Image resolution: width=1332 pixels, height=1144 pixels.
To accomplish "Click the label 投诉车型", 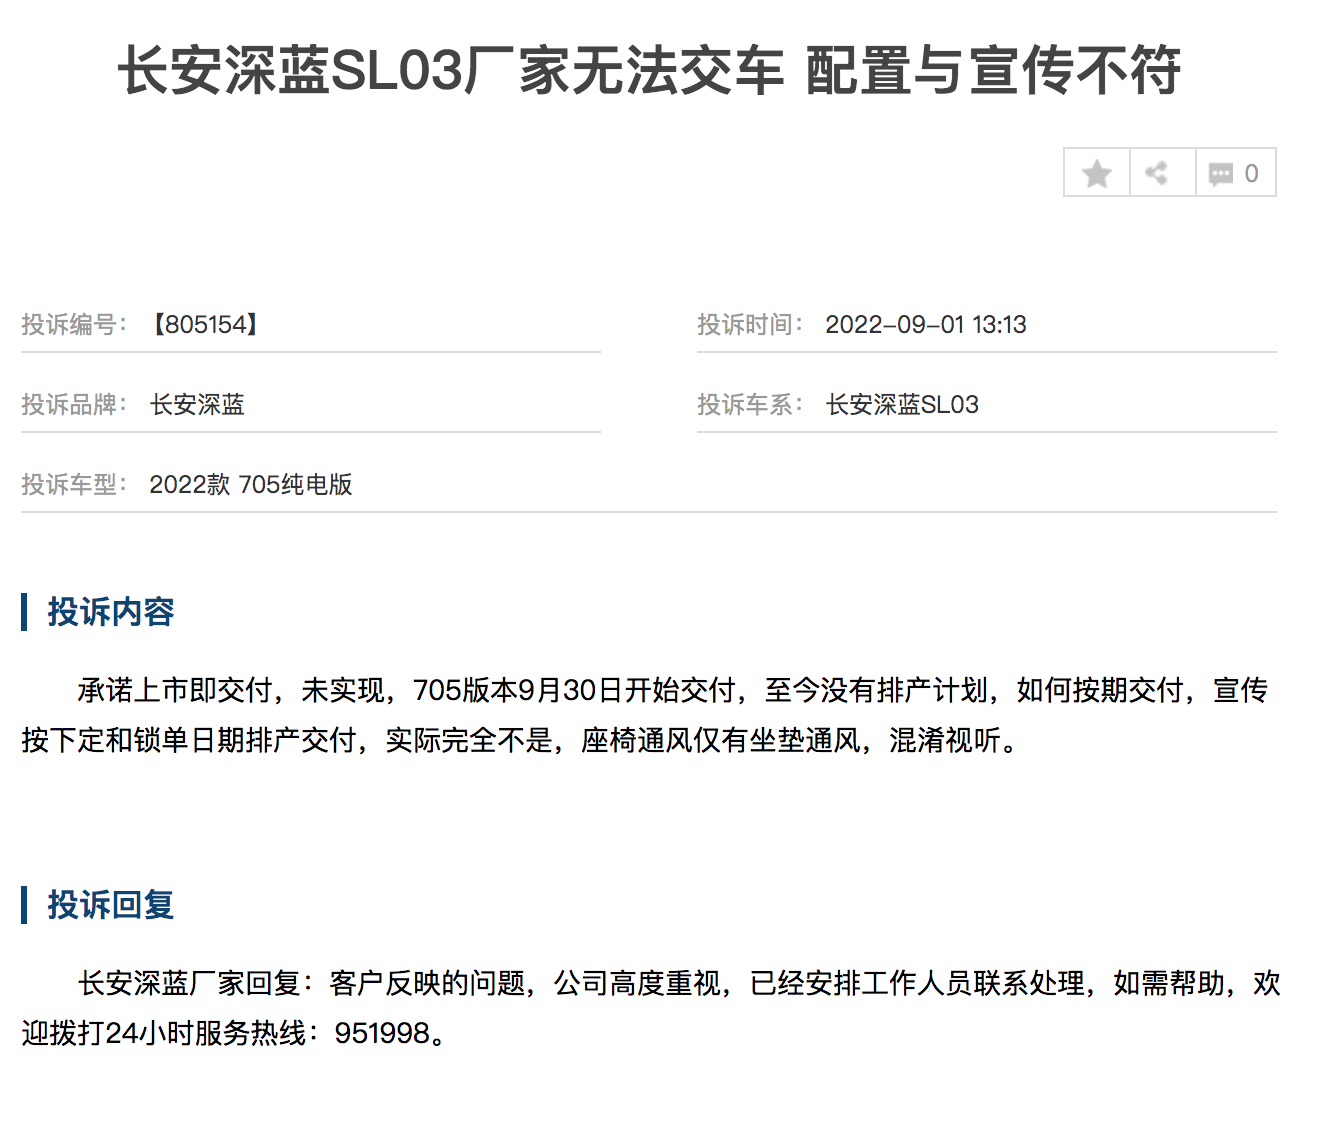I will [74, 484].
